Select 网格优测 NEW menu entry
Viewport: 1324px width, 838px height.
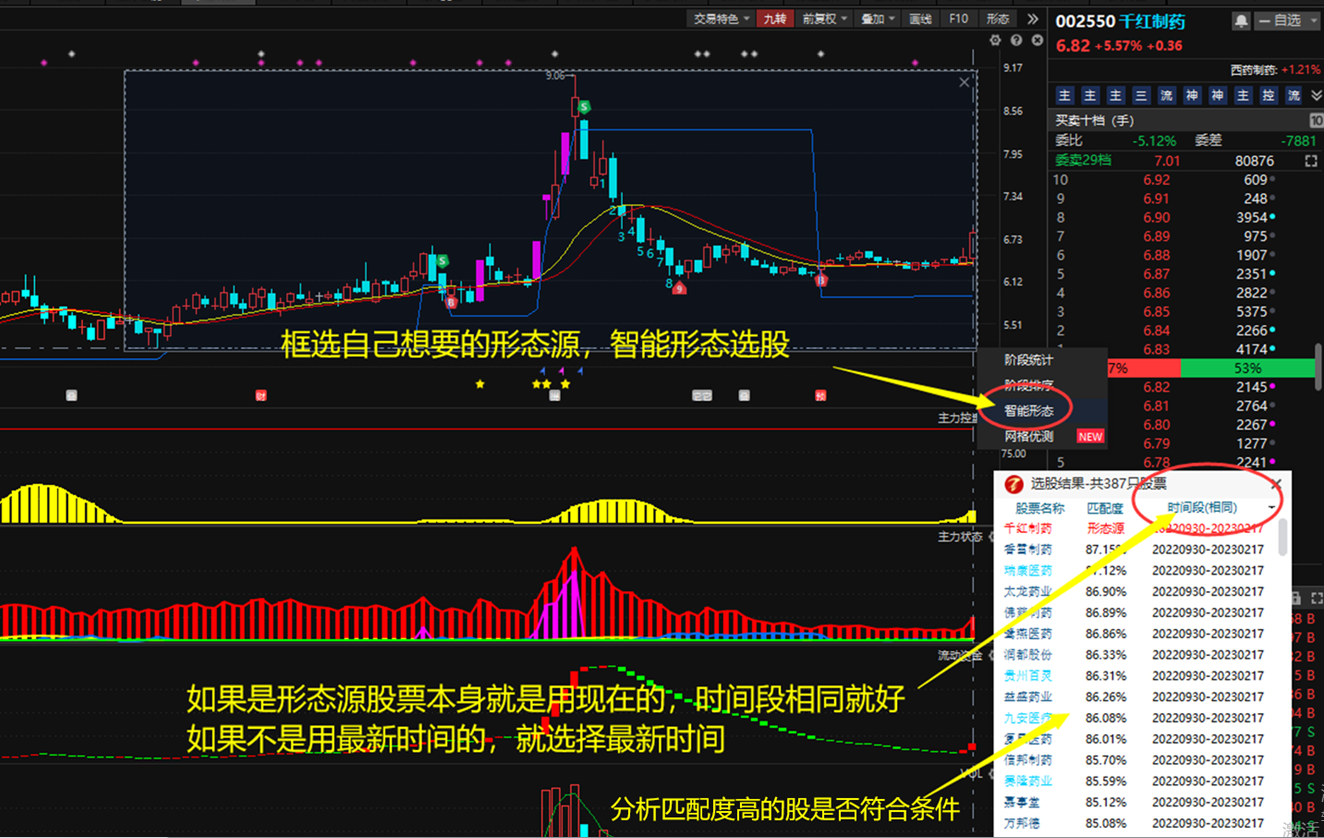[1042, 436]
